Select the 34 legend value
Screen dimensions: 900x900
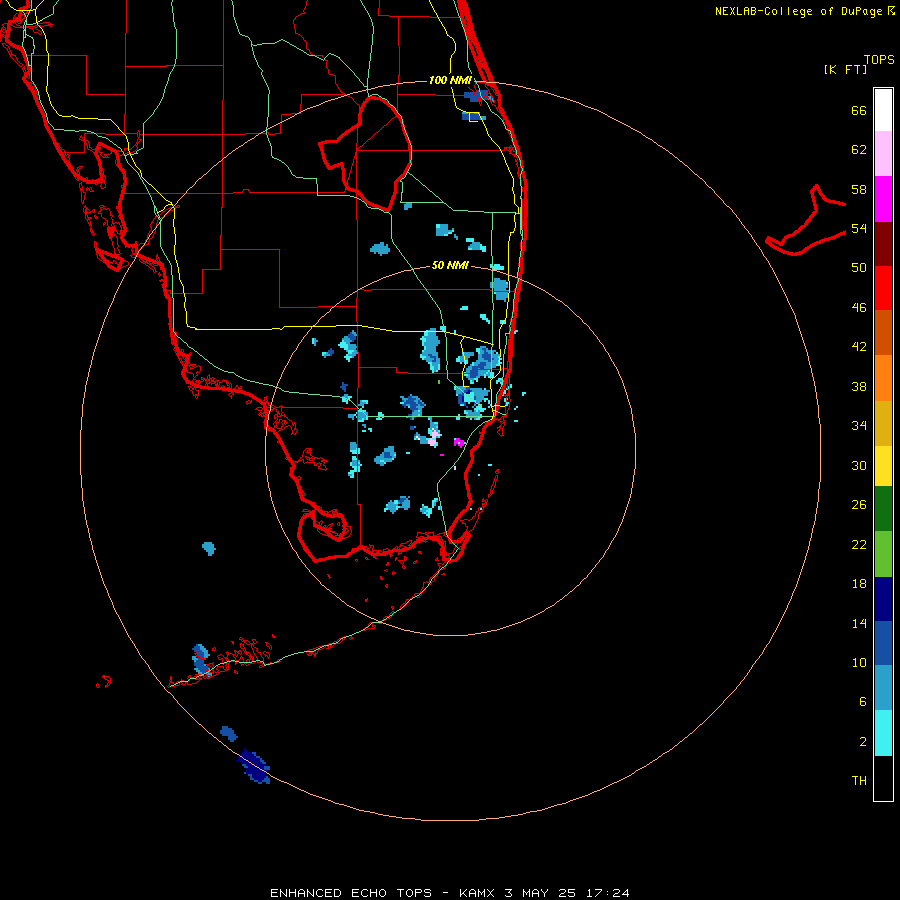click(x=859, y=426)
